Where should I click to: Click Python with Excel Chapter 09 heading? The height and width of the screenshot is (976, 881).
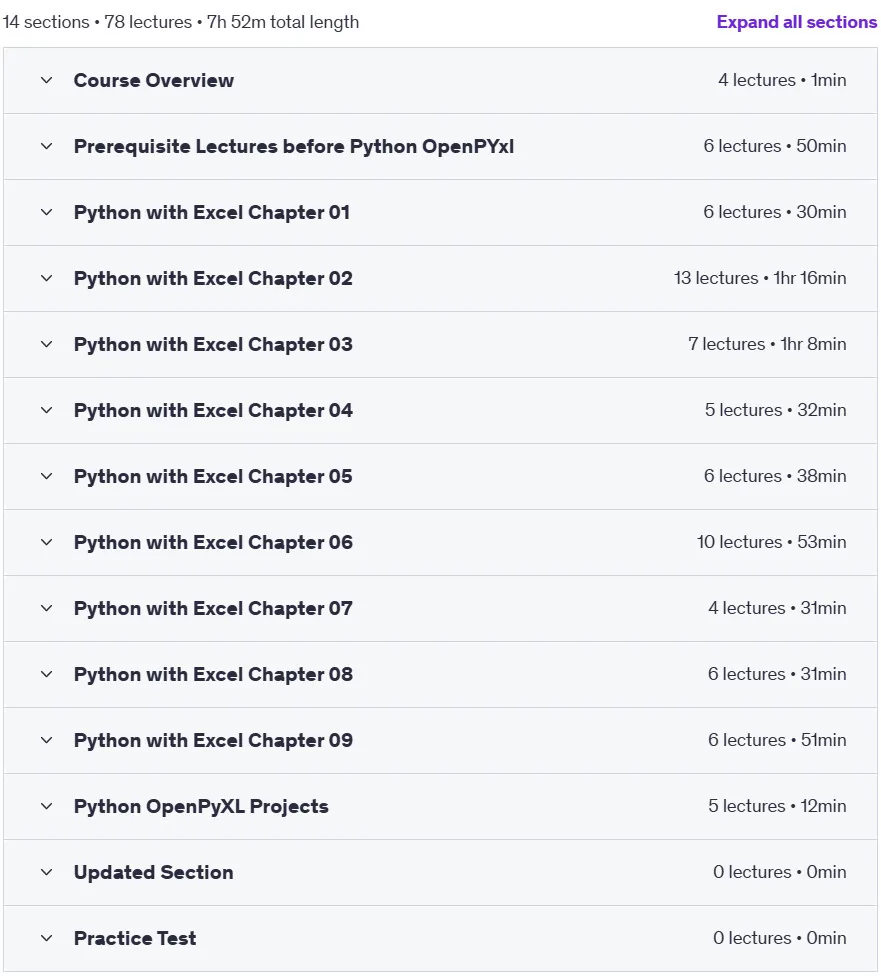(213, 740)
